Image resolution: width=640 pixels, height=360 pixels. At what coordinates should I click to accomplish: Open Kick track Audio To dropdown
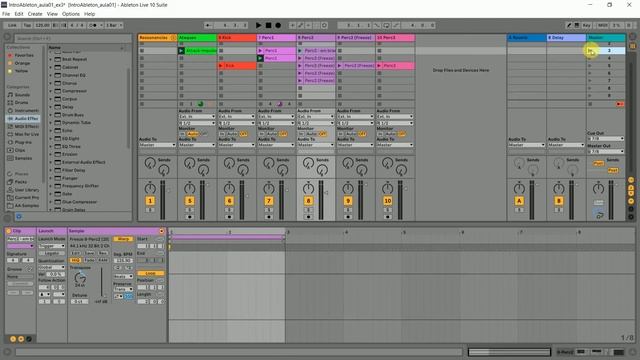pos(236,145)
